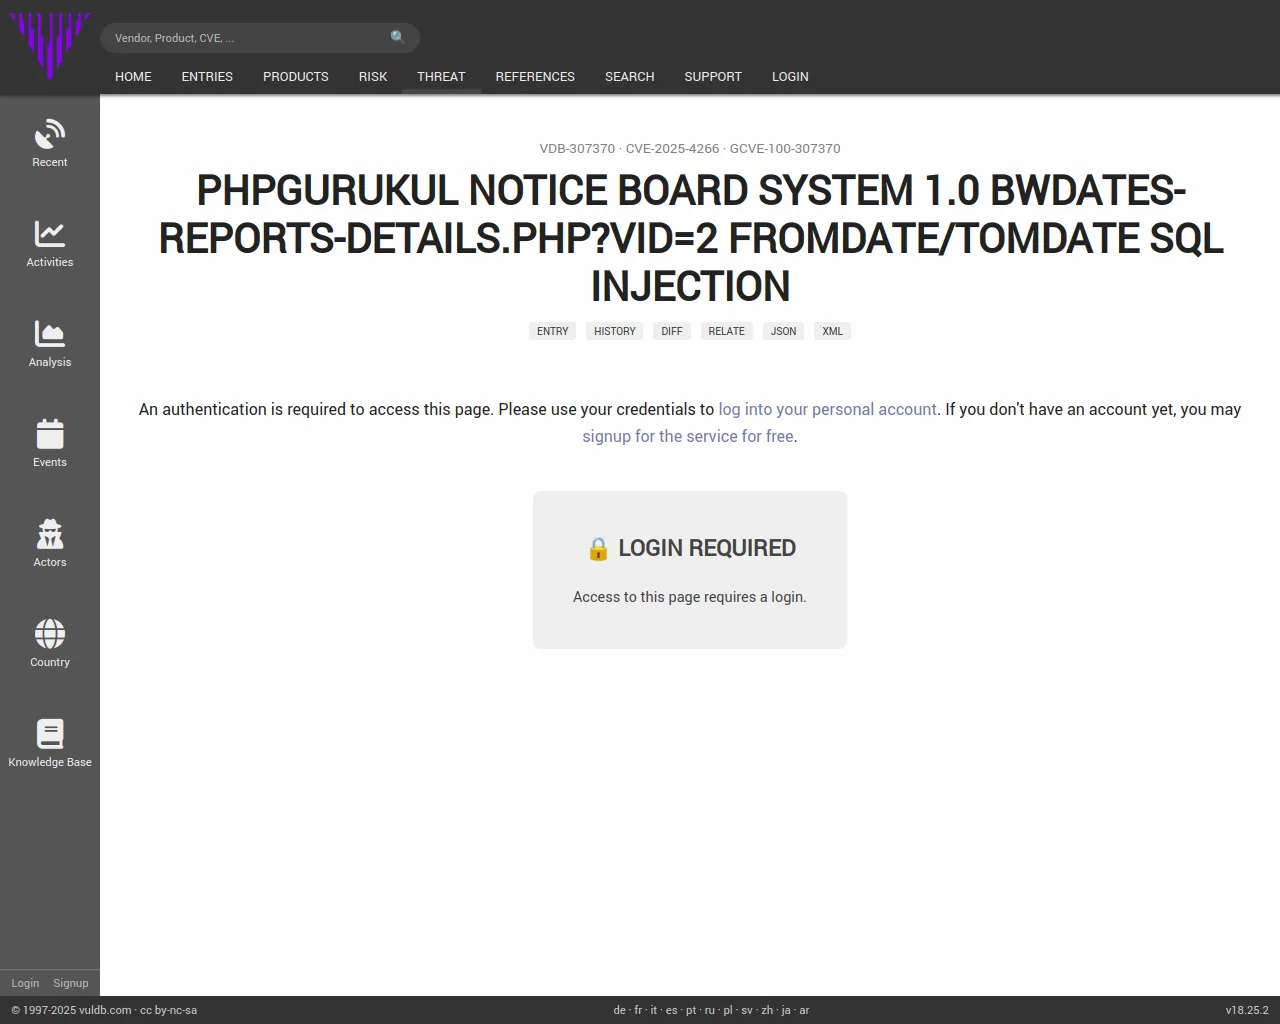Open the LOGIN menu item
Screen dimensions: 1280x1024
click(x=790, y=76)
